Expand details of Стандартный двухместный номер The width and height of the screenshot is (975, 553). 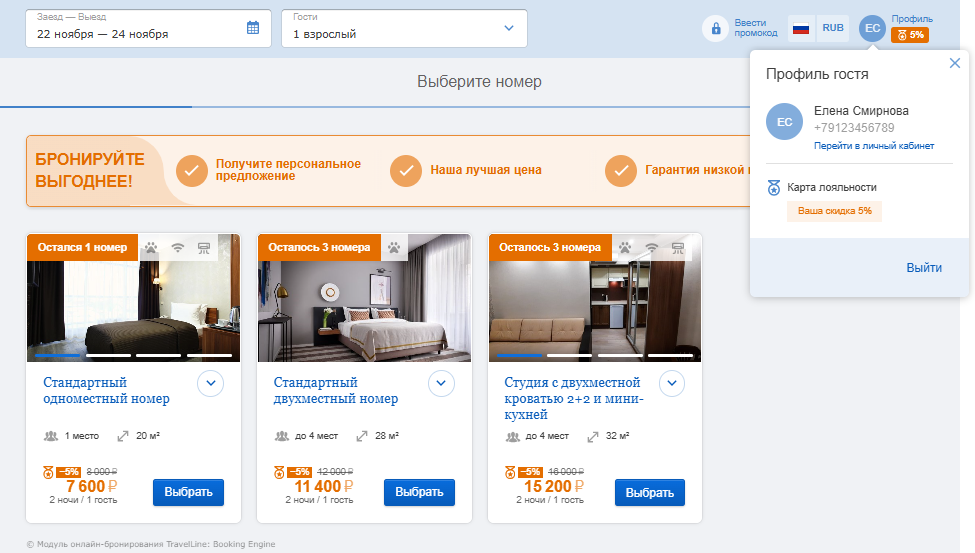tap(441, 383)
